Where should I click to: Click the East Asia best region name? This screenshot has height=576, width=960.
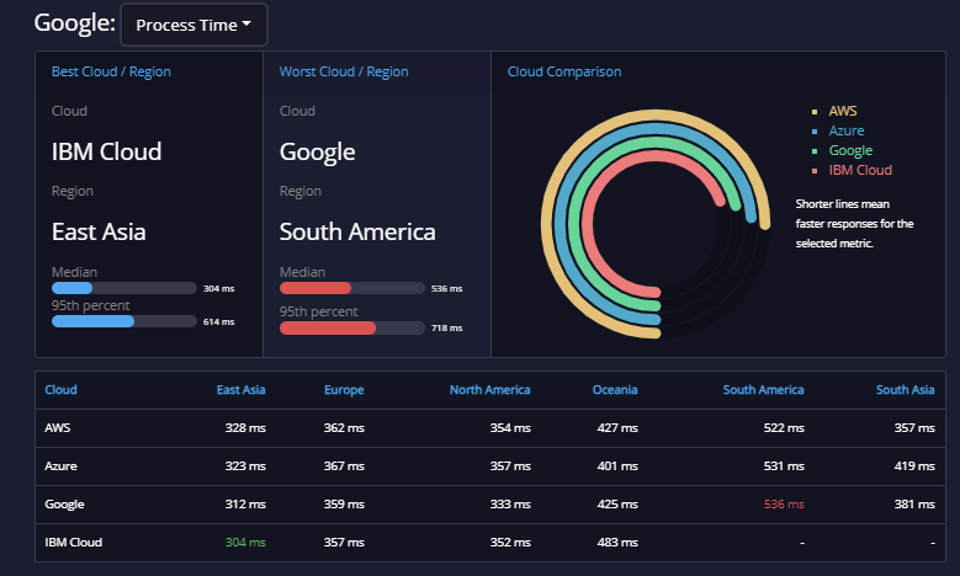pyautogui.click(x=99, y=232)
